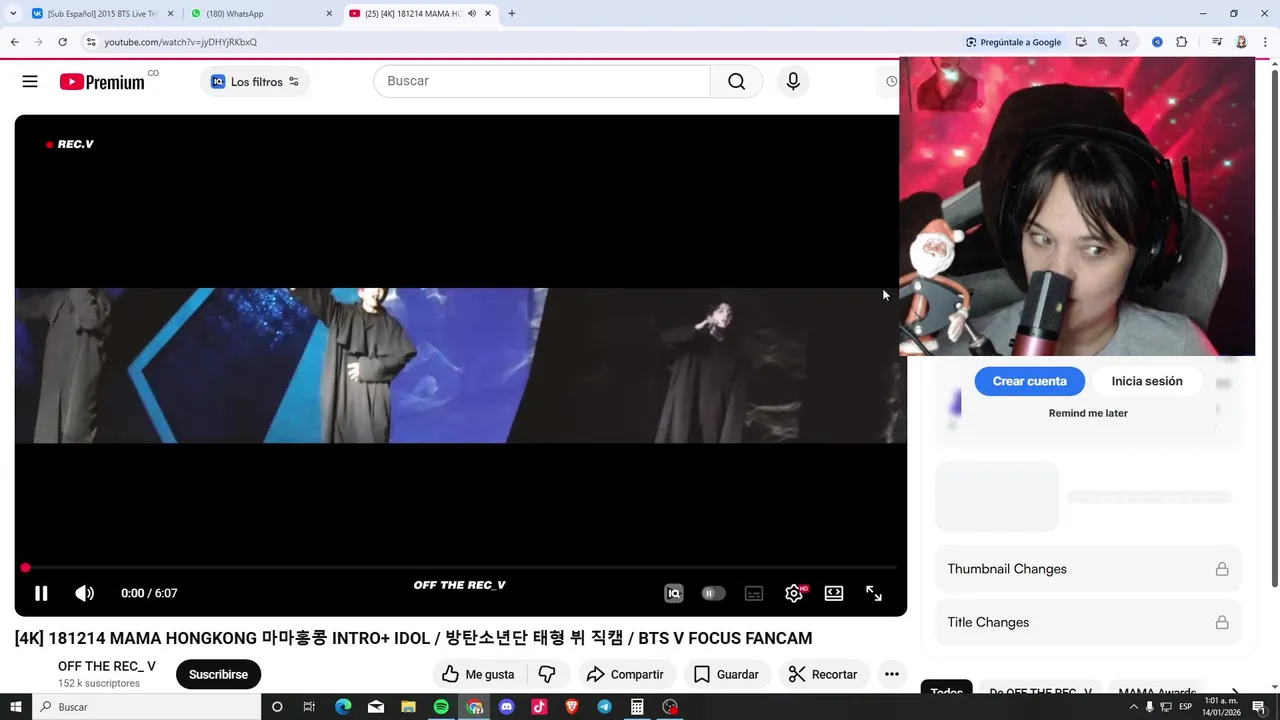Image resolution: width=1280 pixels, height=720 pixels.
Task: Pause the video playback
Action: point(41,593)
